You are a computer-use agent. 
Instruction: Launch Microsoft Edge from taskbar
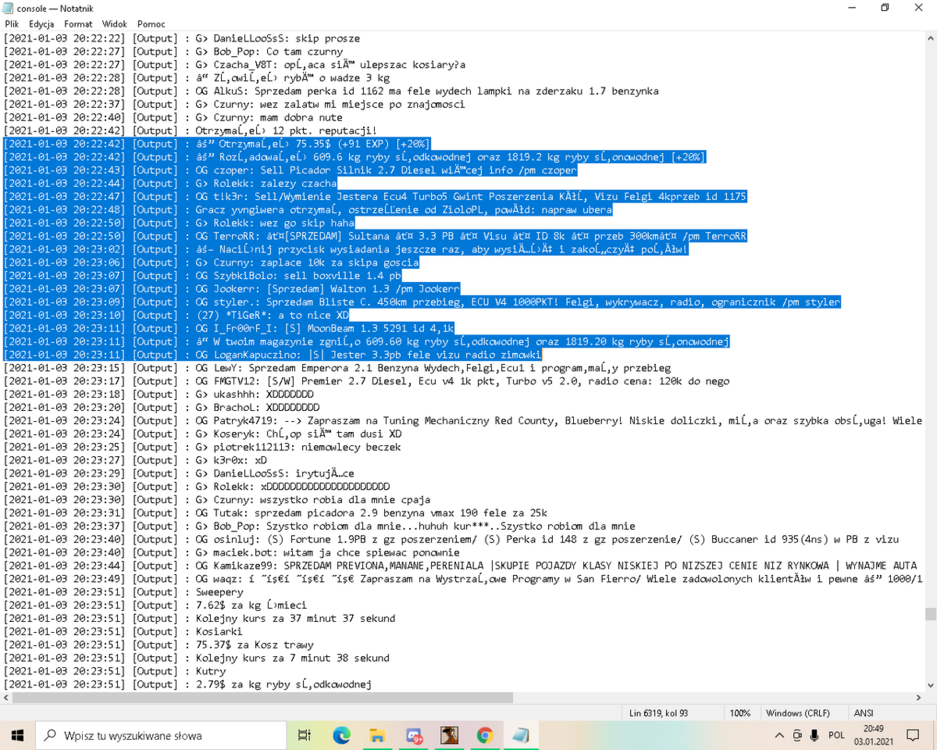(x=341, y=735)
